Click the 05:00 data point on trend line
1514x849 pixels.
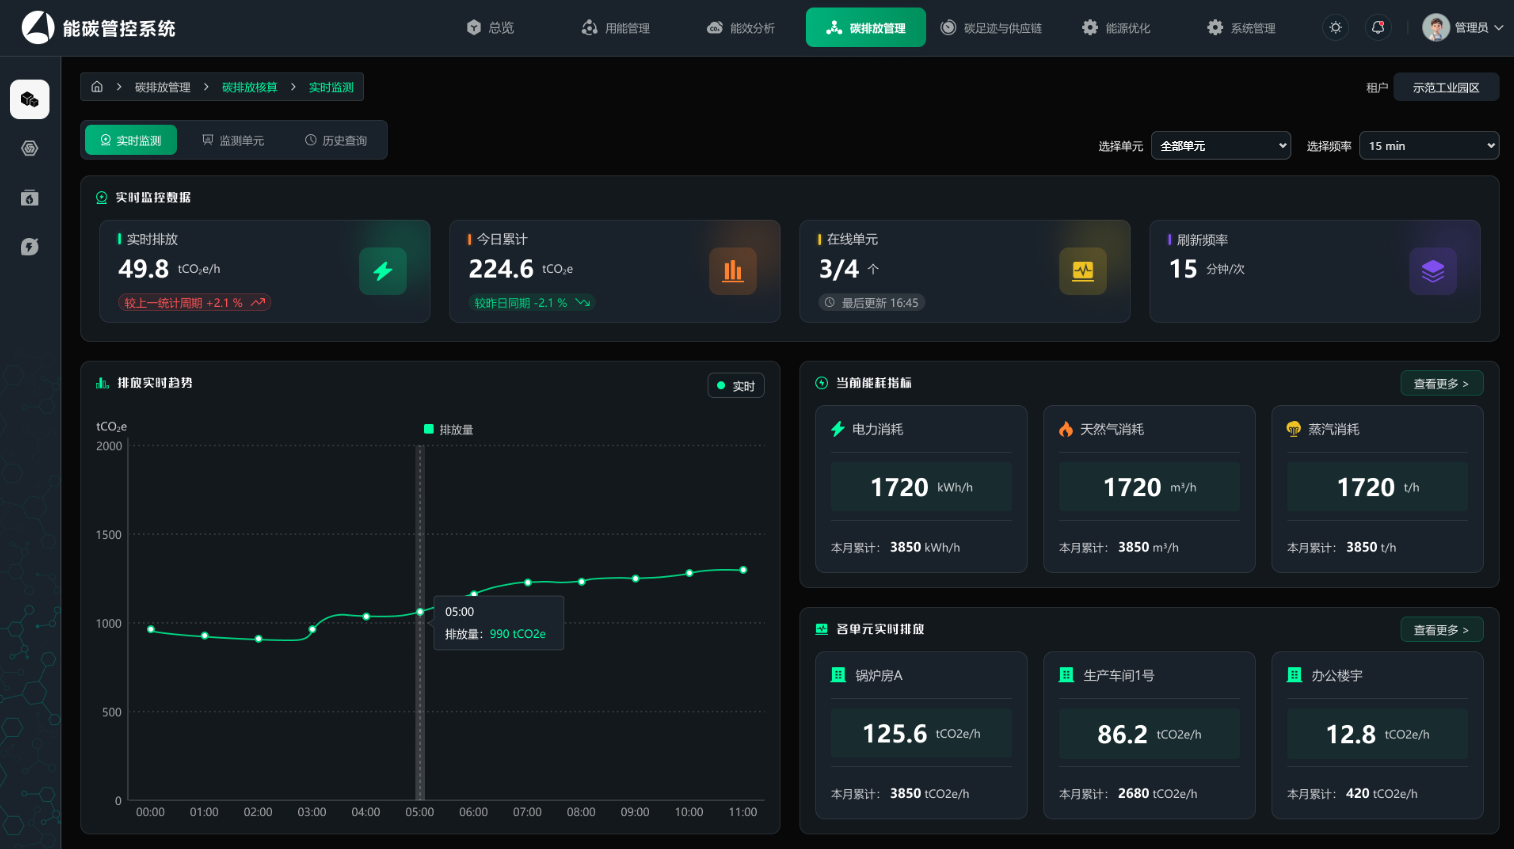pos(420,612)
